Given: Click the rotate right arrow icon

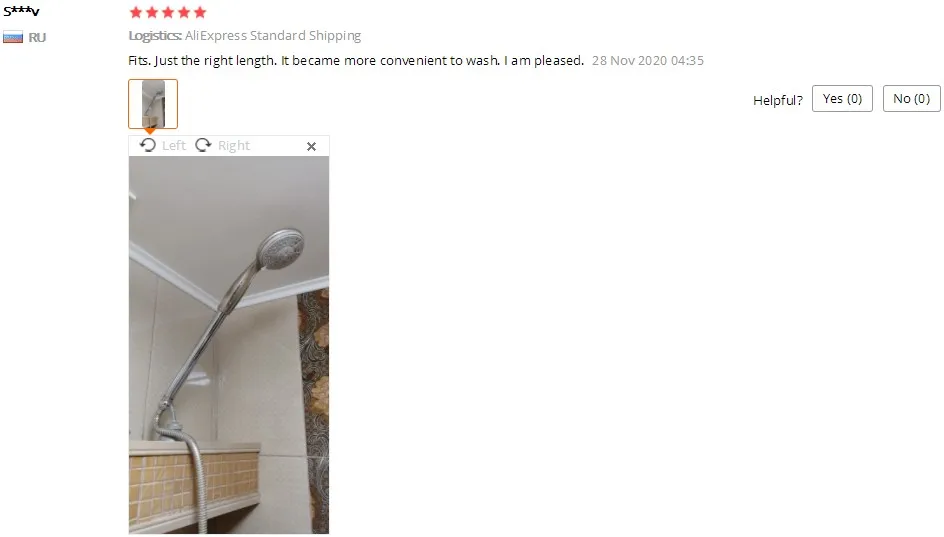Looking at the screenshot, I should (203, 145).
